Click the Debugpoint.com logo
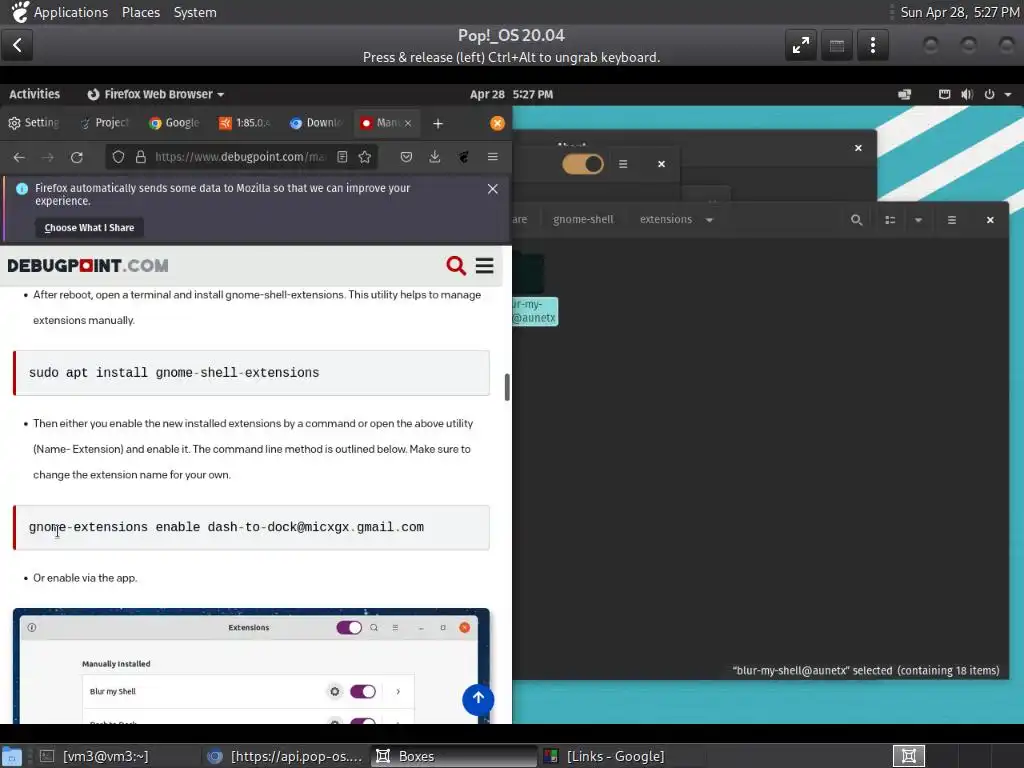This screenshot has width=1024, height=768. (x=88, y=266)
